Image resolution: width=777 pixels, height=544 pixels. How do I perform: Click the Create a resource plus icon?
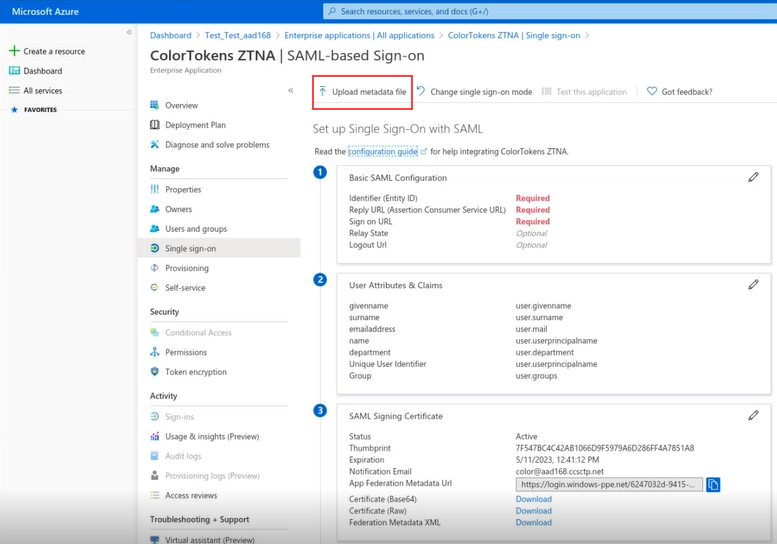pos(14,51)
